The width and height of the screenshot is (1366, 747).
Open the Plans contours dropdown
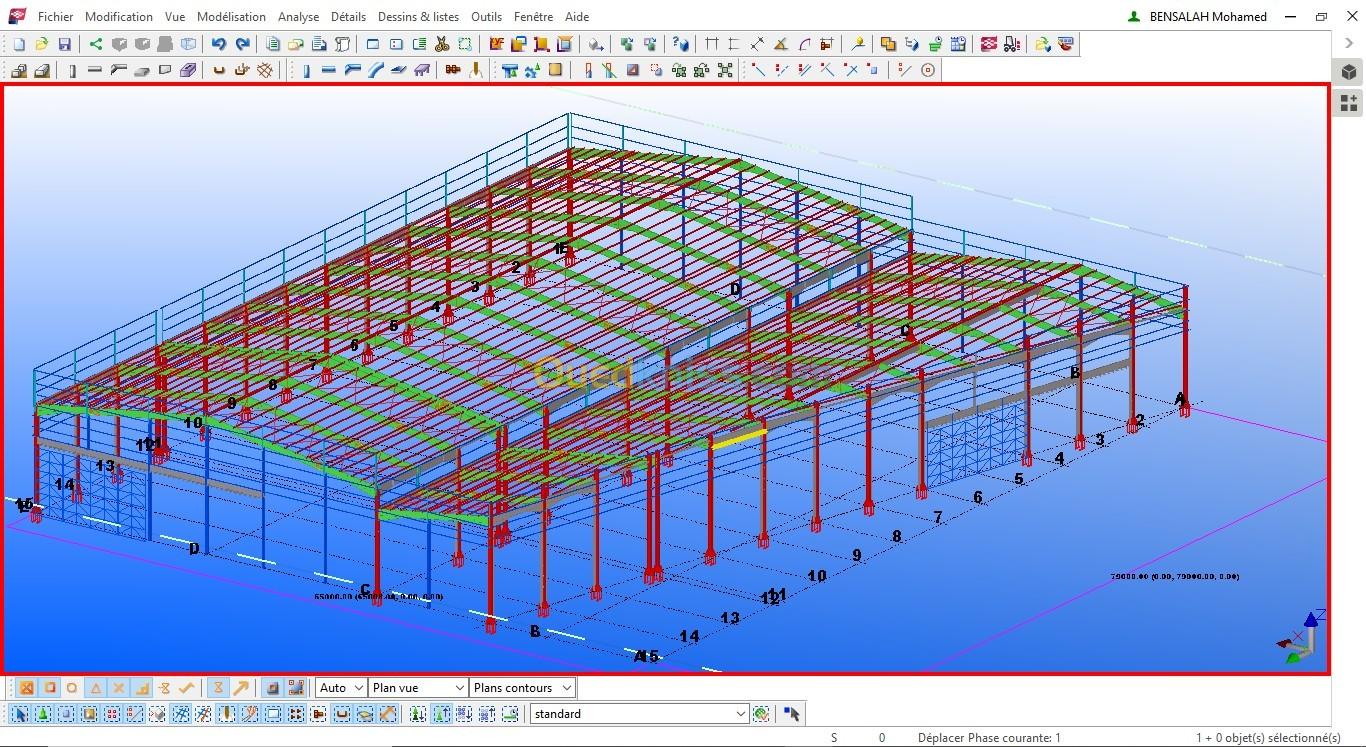click(x=523, y=688)
